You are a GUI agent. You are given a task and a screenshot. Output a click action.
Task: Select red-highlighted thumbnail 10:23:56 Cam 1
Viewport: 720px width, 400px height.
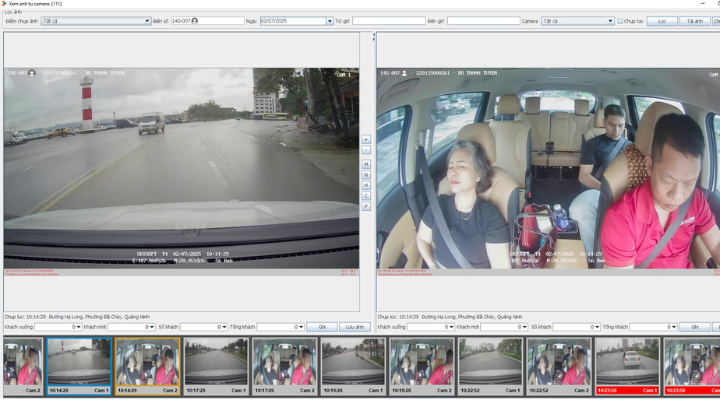pos(627,366)
